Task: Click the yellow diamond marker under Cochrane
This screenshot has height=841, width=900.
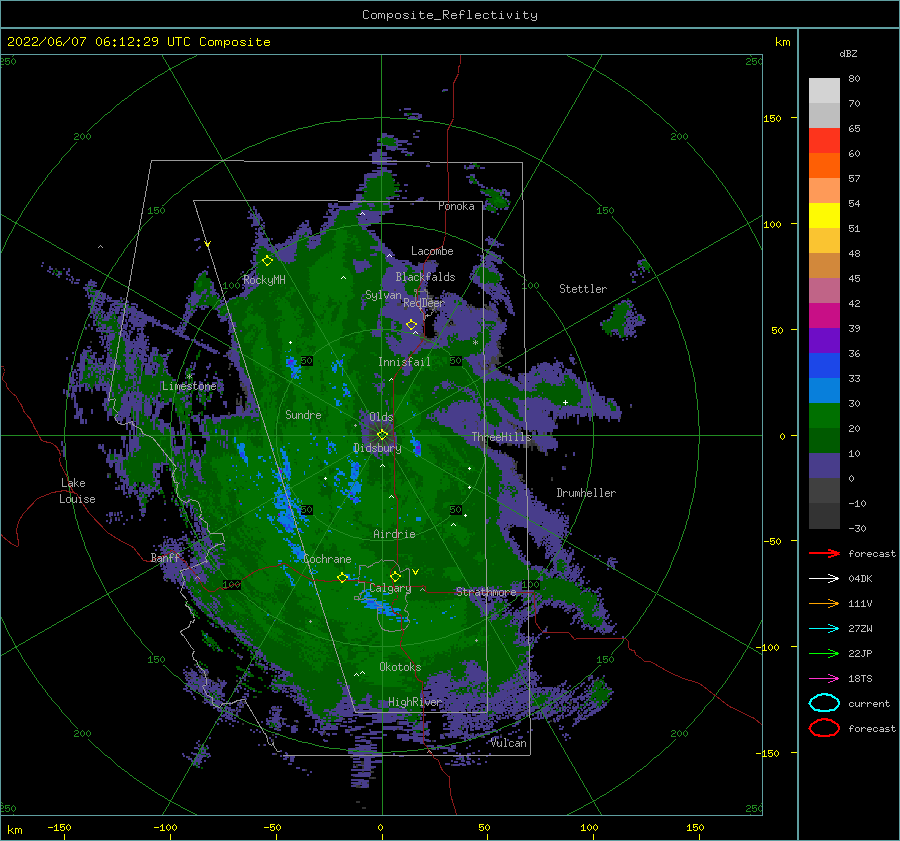Action: pos(343,578)
